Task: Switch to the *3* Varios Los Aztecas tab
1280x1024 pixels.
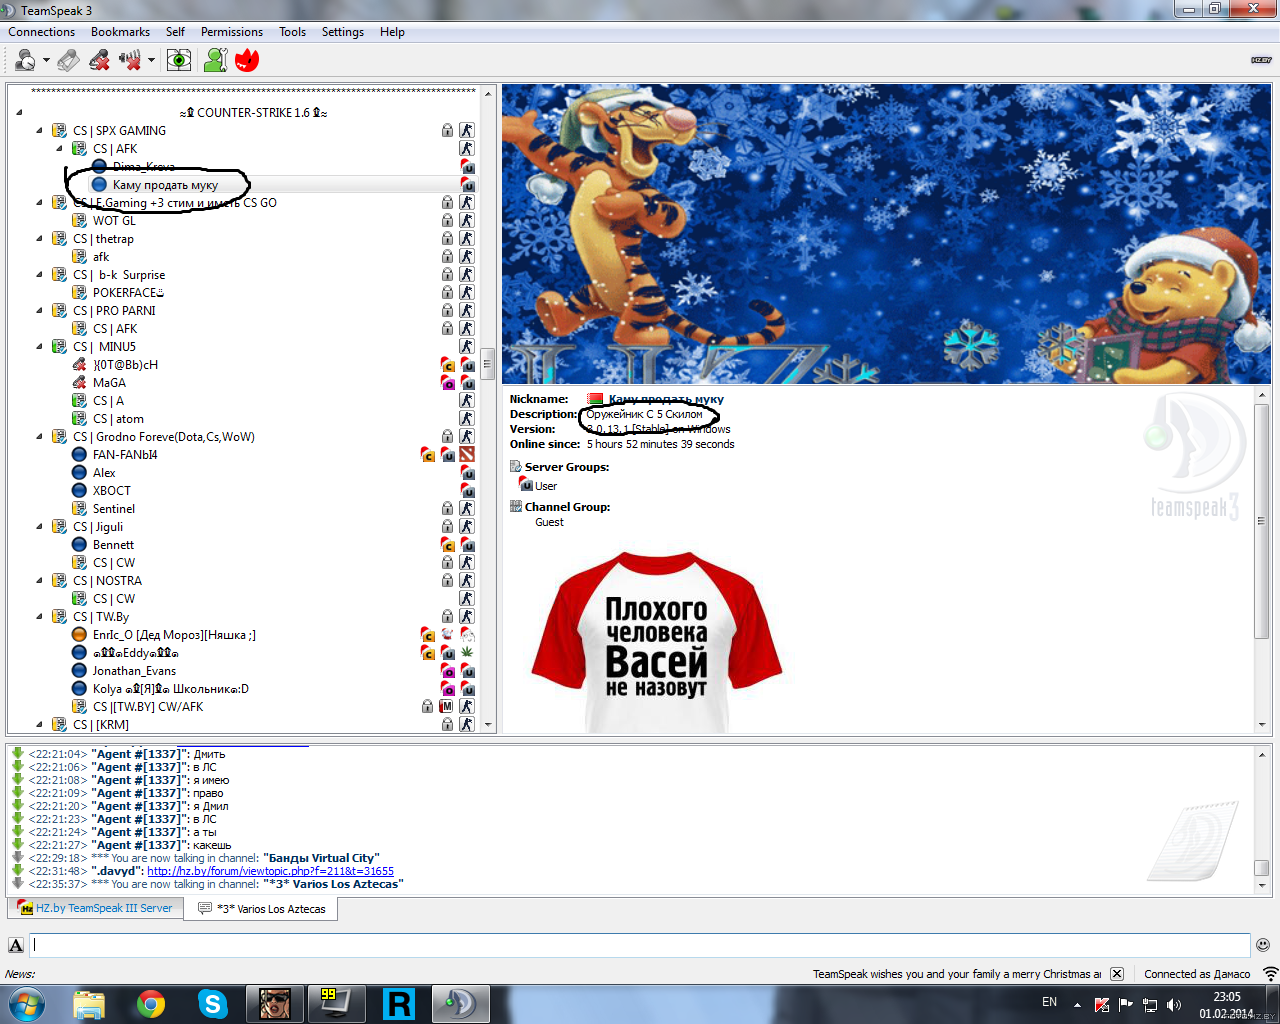Action: pos(262,909)
